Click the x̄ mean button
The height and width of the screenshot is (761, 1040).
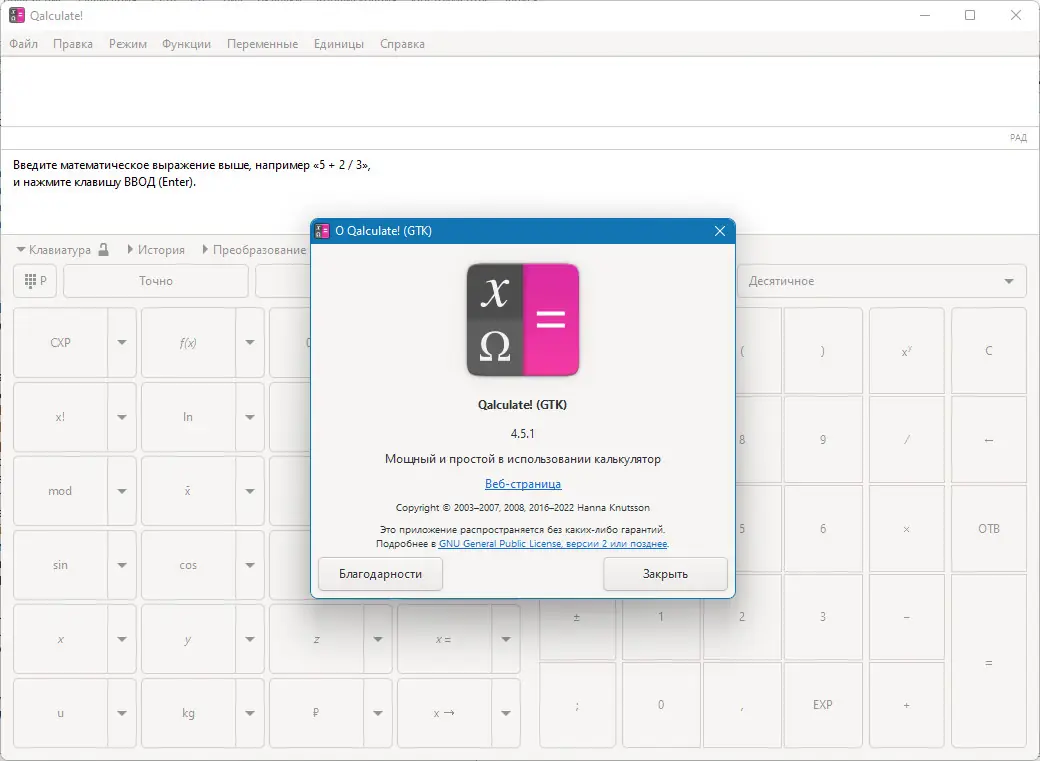188,491
